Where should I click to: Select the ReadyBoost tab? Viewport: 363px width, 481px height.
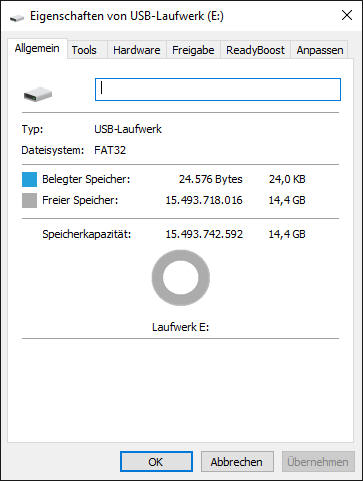tap(255, 50)
